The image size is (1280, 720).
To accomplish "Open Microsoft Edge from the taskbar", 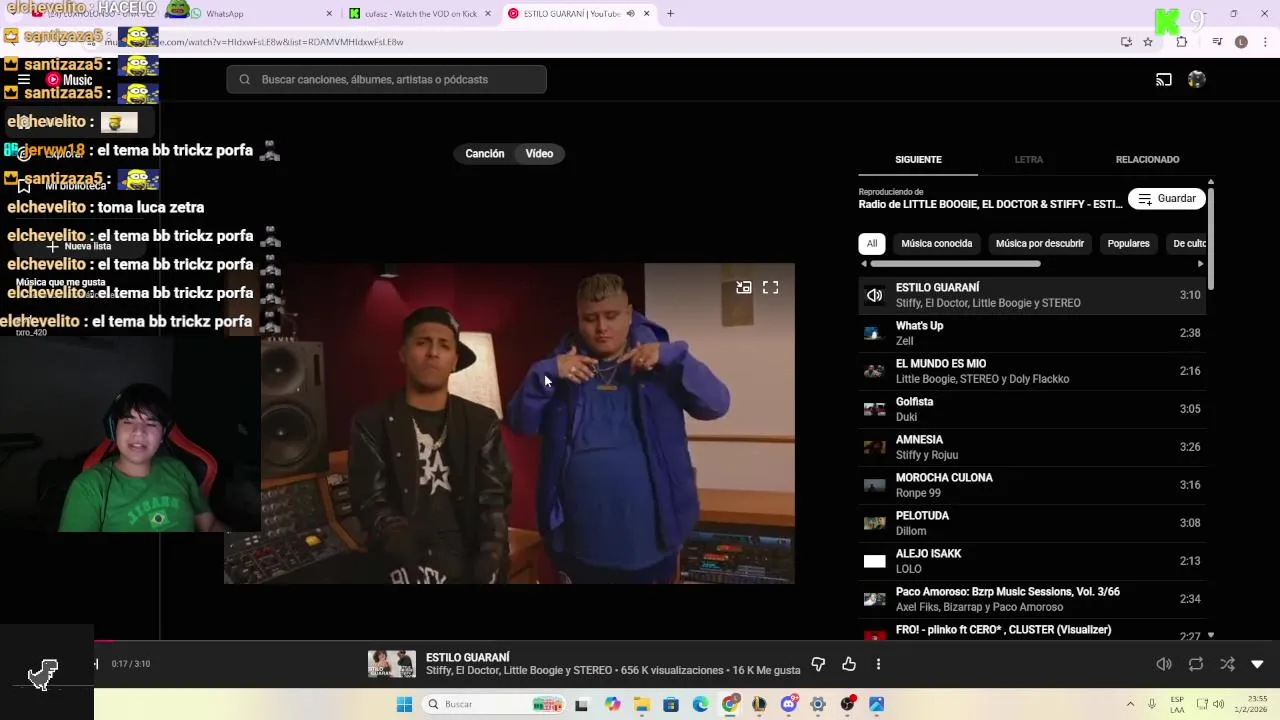I will coord(700,705).
